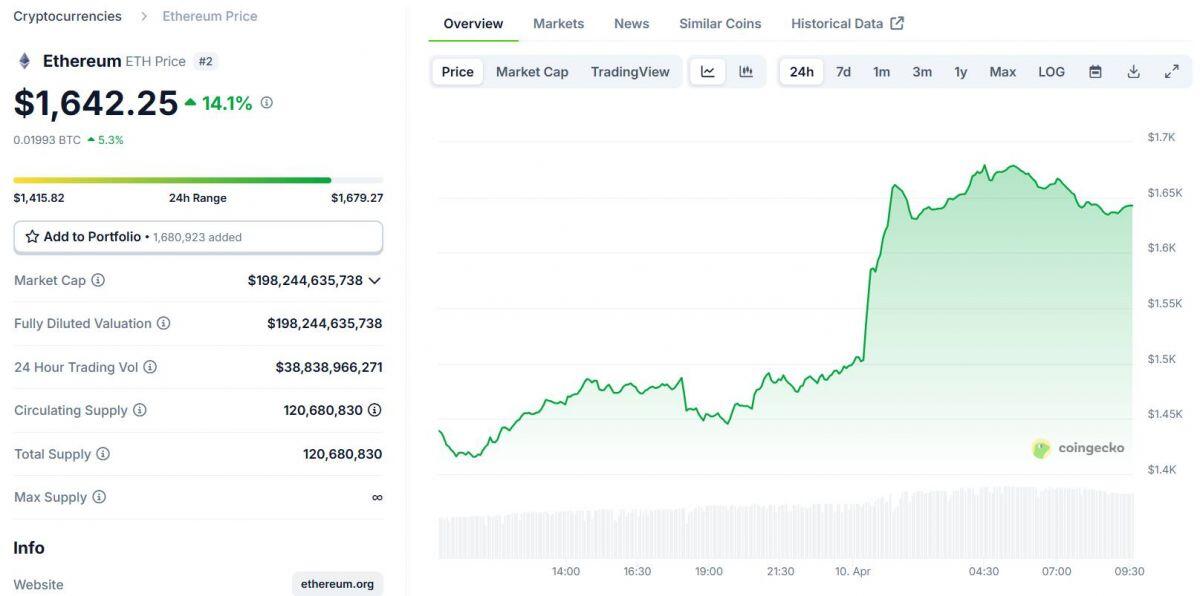Click the Ethereum diamond logo icon
Screen dimensions: 1200x596
[x=24, y=61]
